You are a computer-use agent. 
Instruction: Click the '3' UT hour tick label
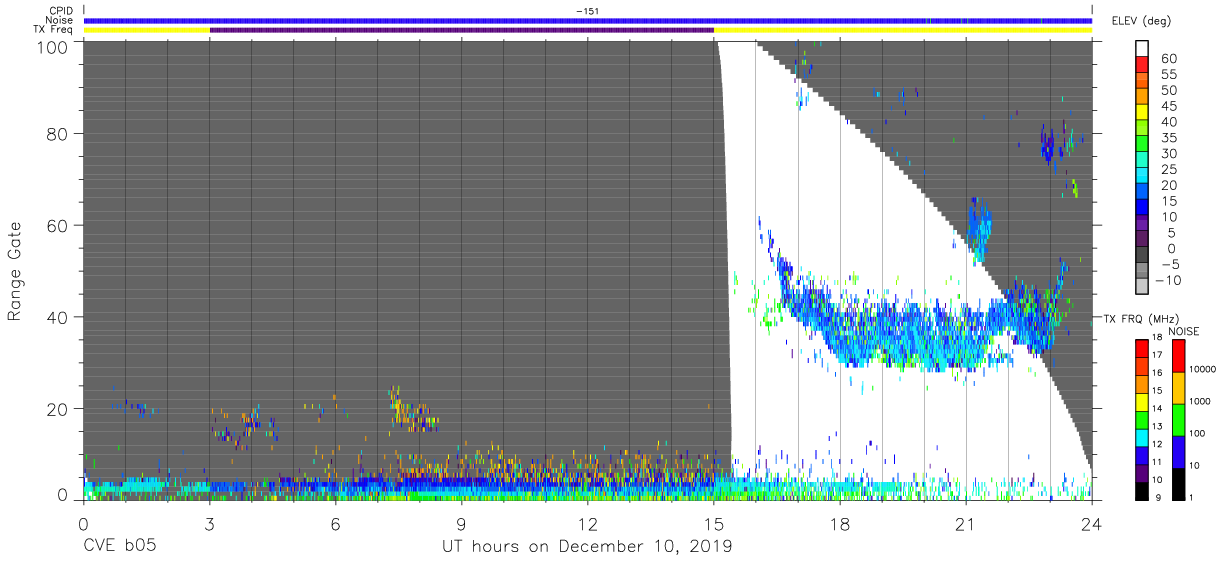209,525
